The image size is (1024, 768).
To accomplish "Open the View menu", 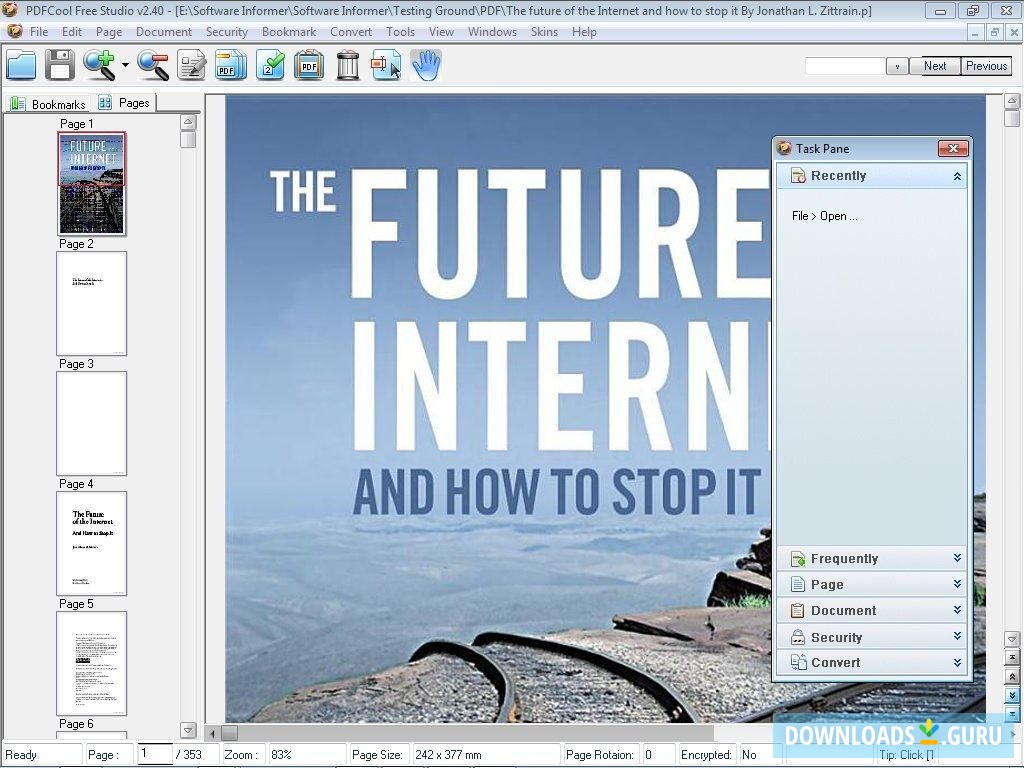I will (x=441, y=31).
